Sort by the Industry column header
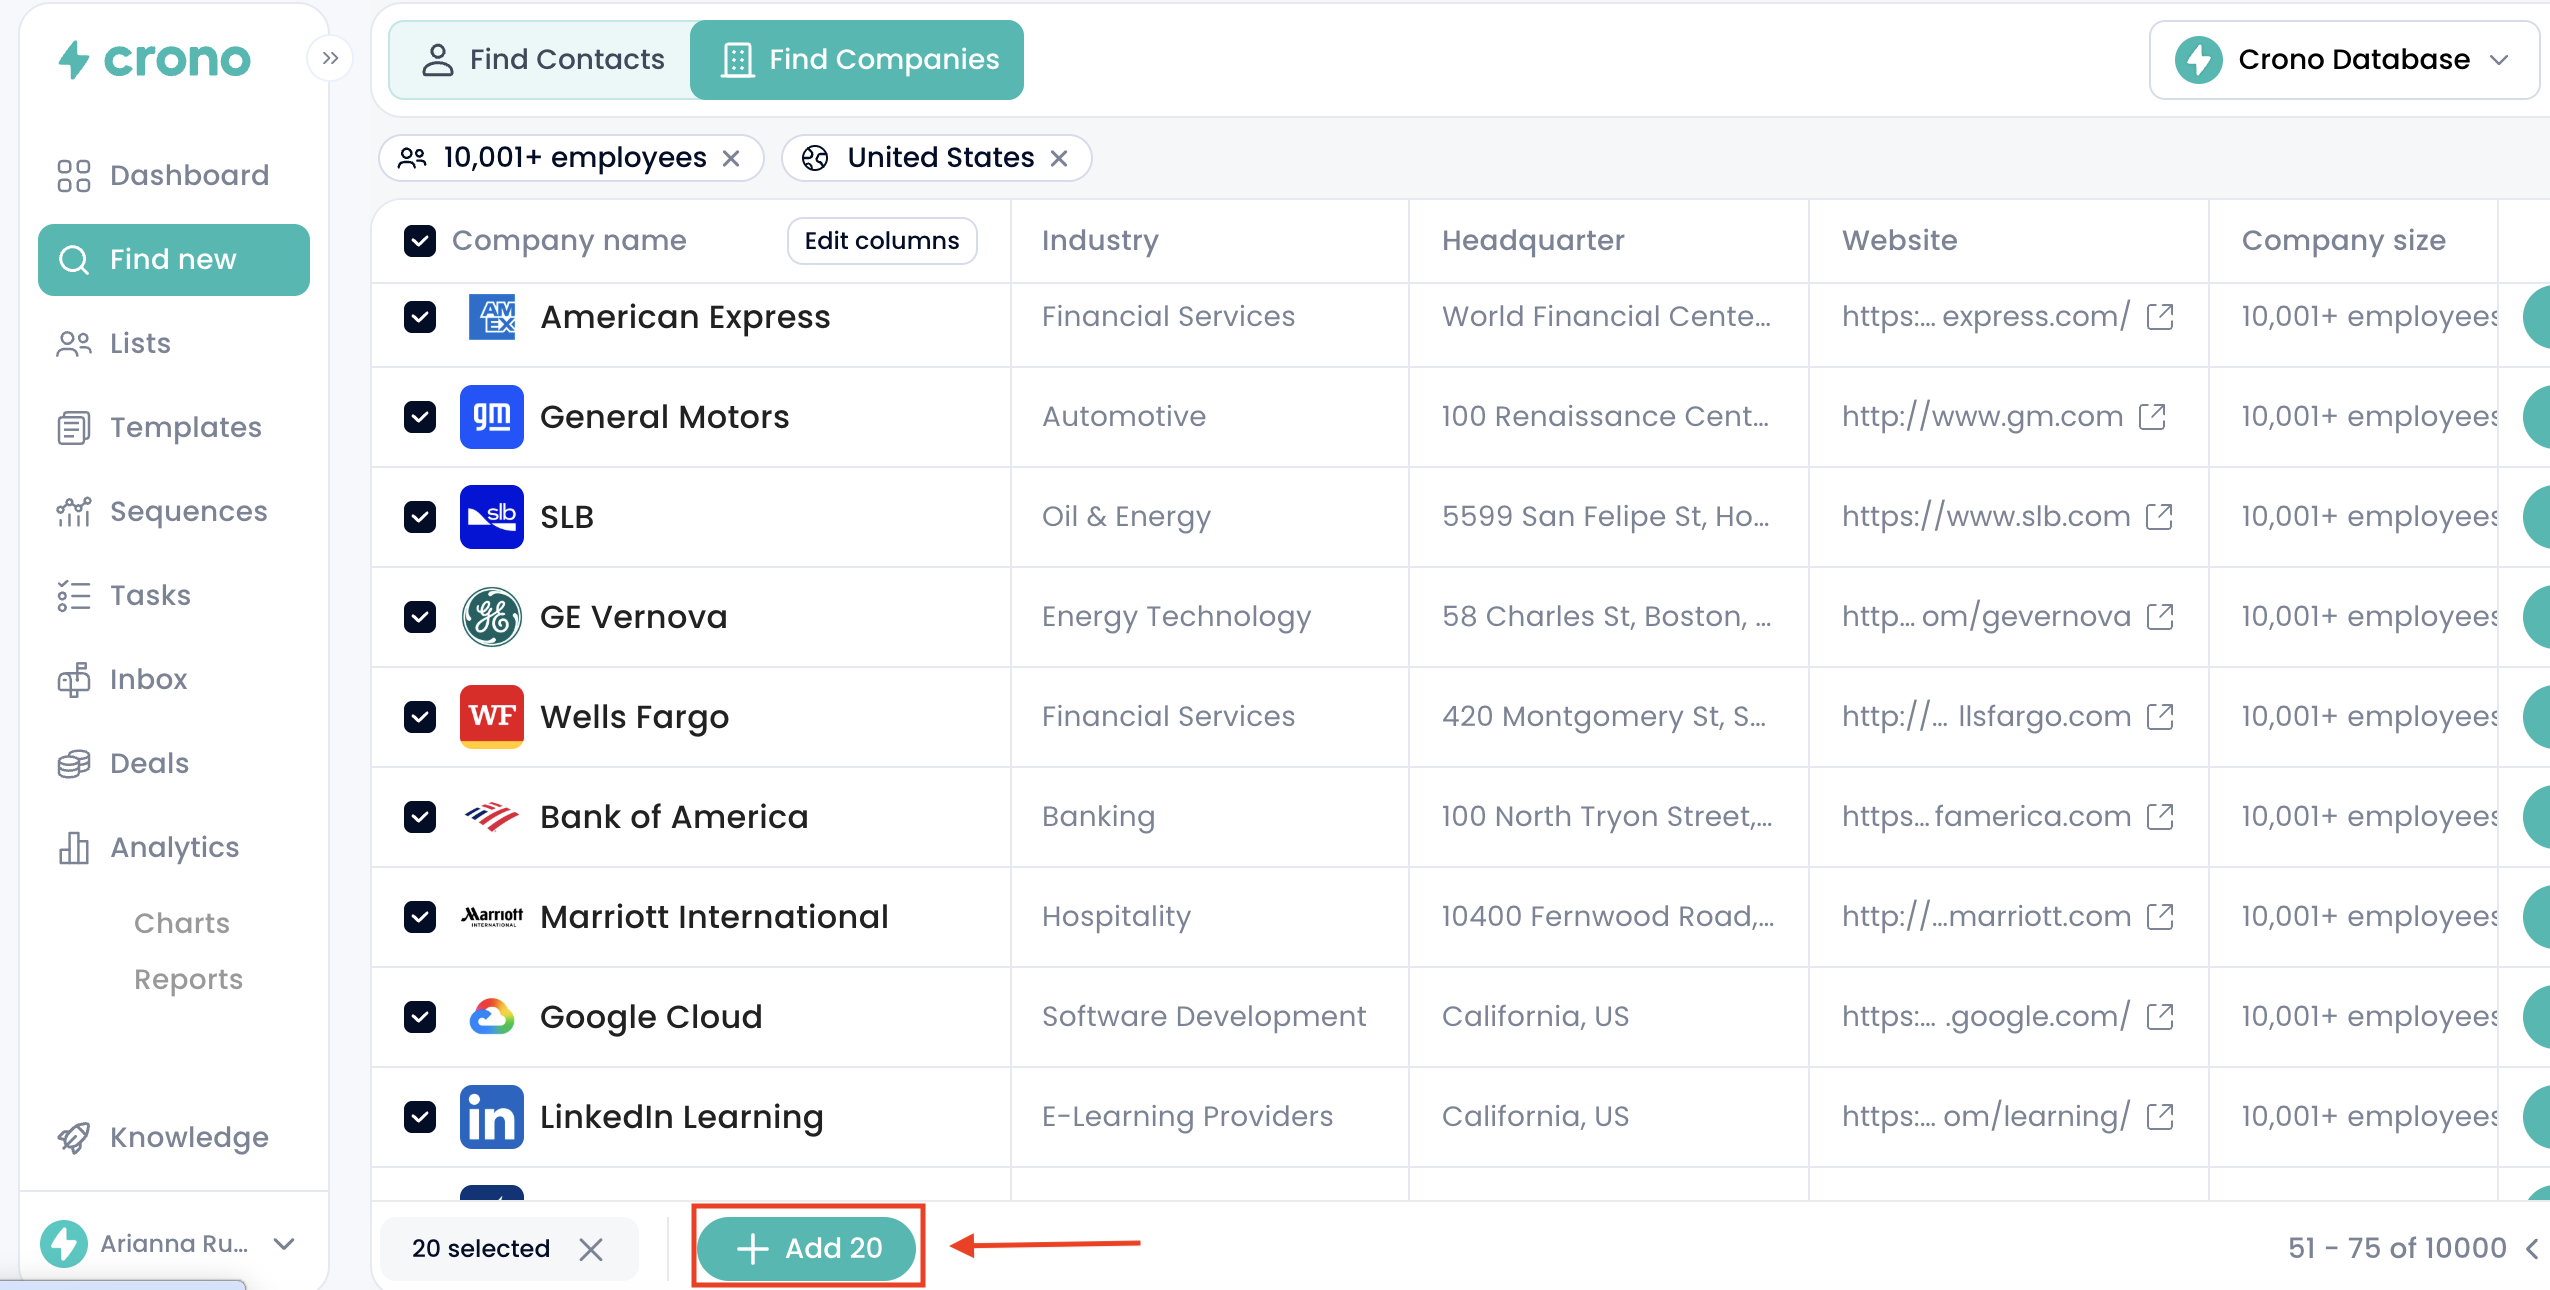The width and height of the screenshot is (2550, 1290). [x=1100, y=240]
